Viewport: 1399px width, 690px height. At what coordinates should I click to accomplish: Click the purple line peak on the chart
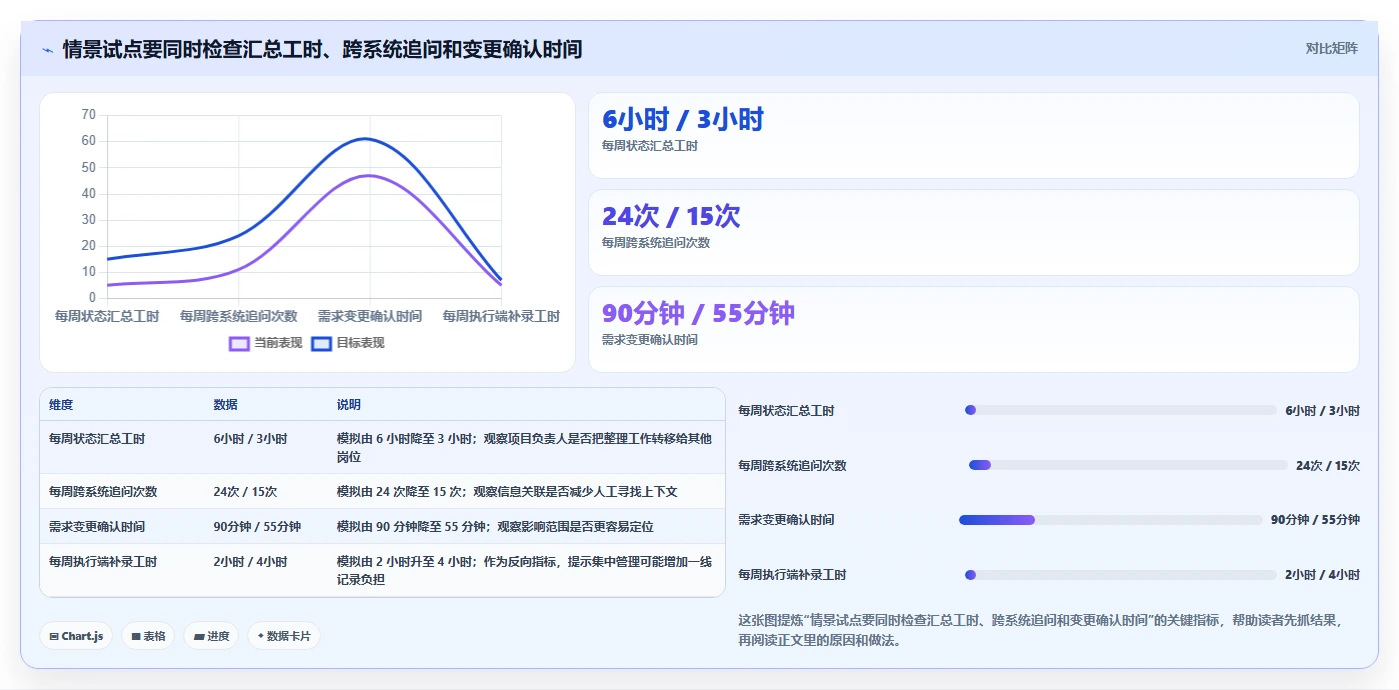(369, 176)
